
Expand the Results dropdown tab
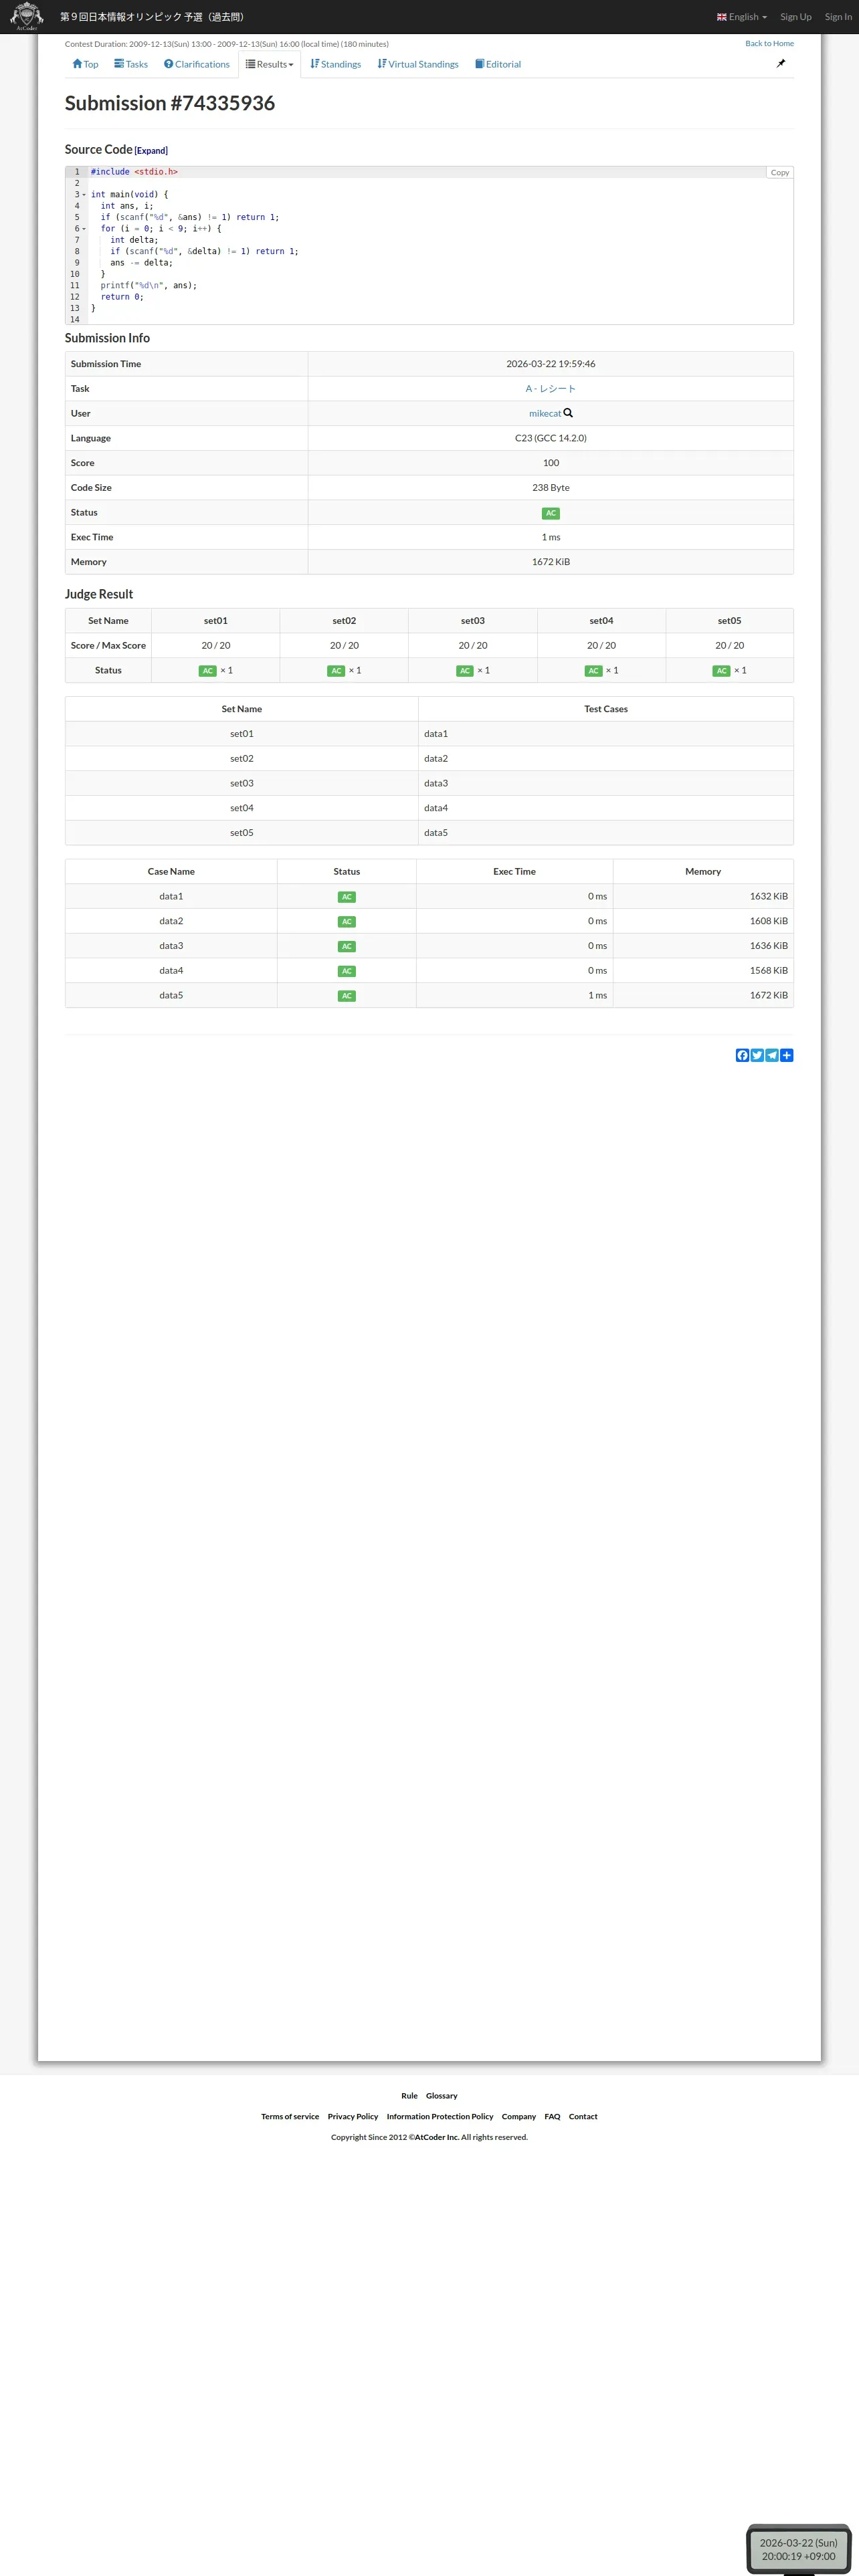pos(270,64)
